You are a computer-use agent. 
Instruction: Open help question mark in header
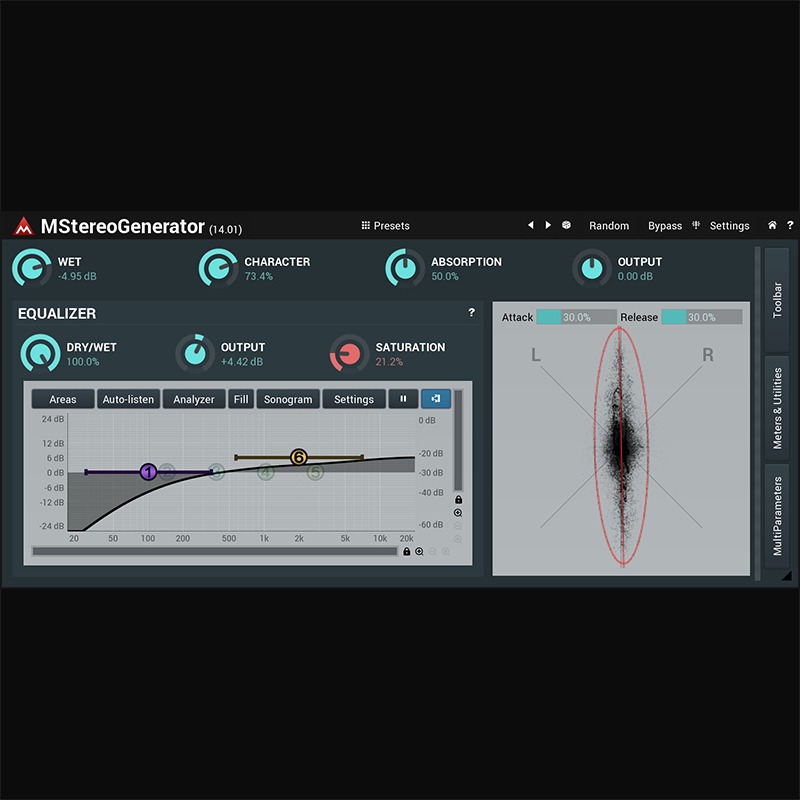coord(790,225)
